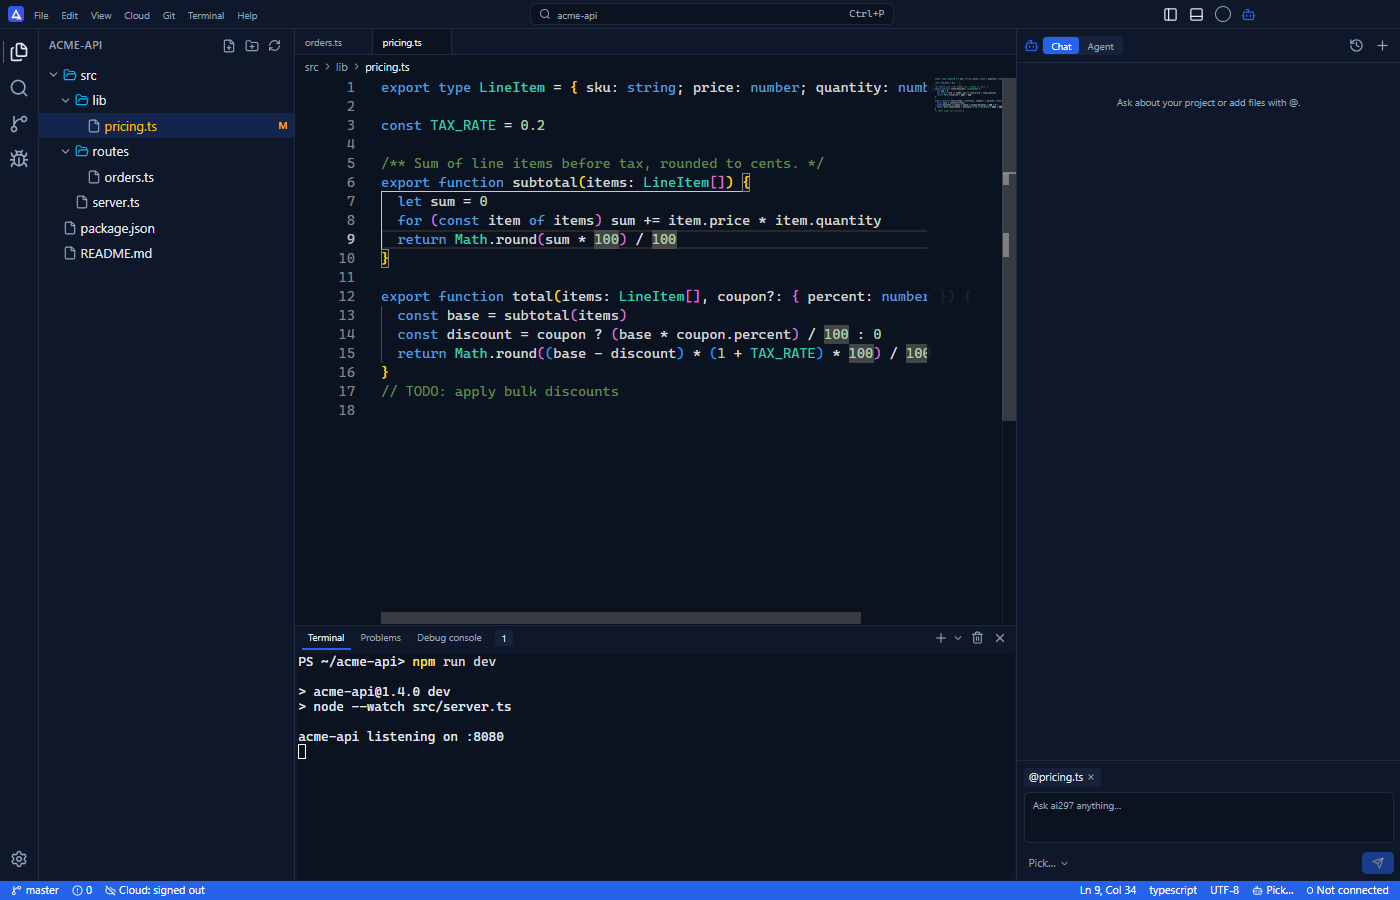Image resolution: width=1400 pixels, height=900 pixels.
Task: Click the circle button in the title bar
Action: tap(1223, 14)
